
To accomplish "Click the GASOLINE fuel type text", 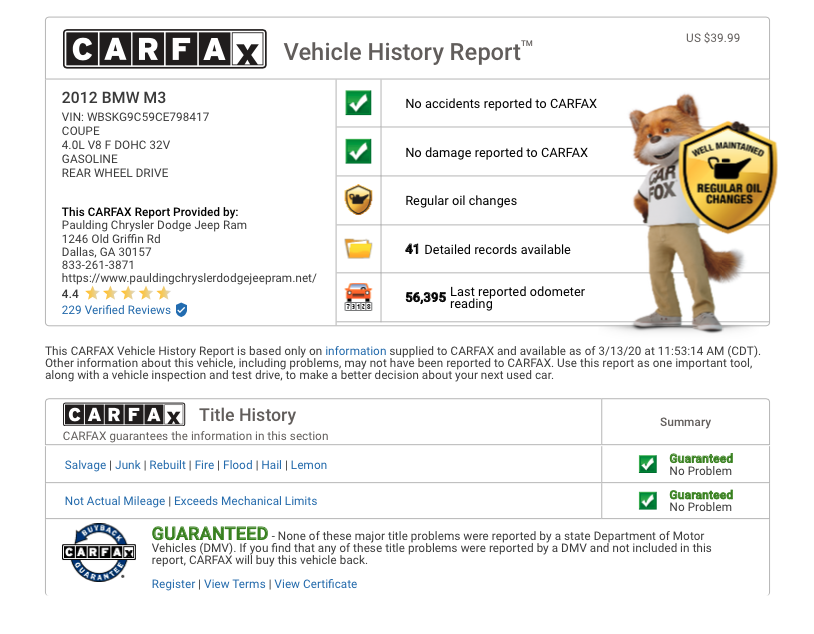I will pyautogui.click(x=89, y=159).
